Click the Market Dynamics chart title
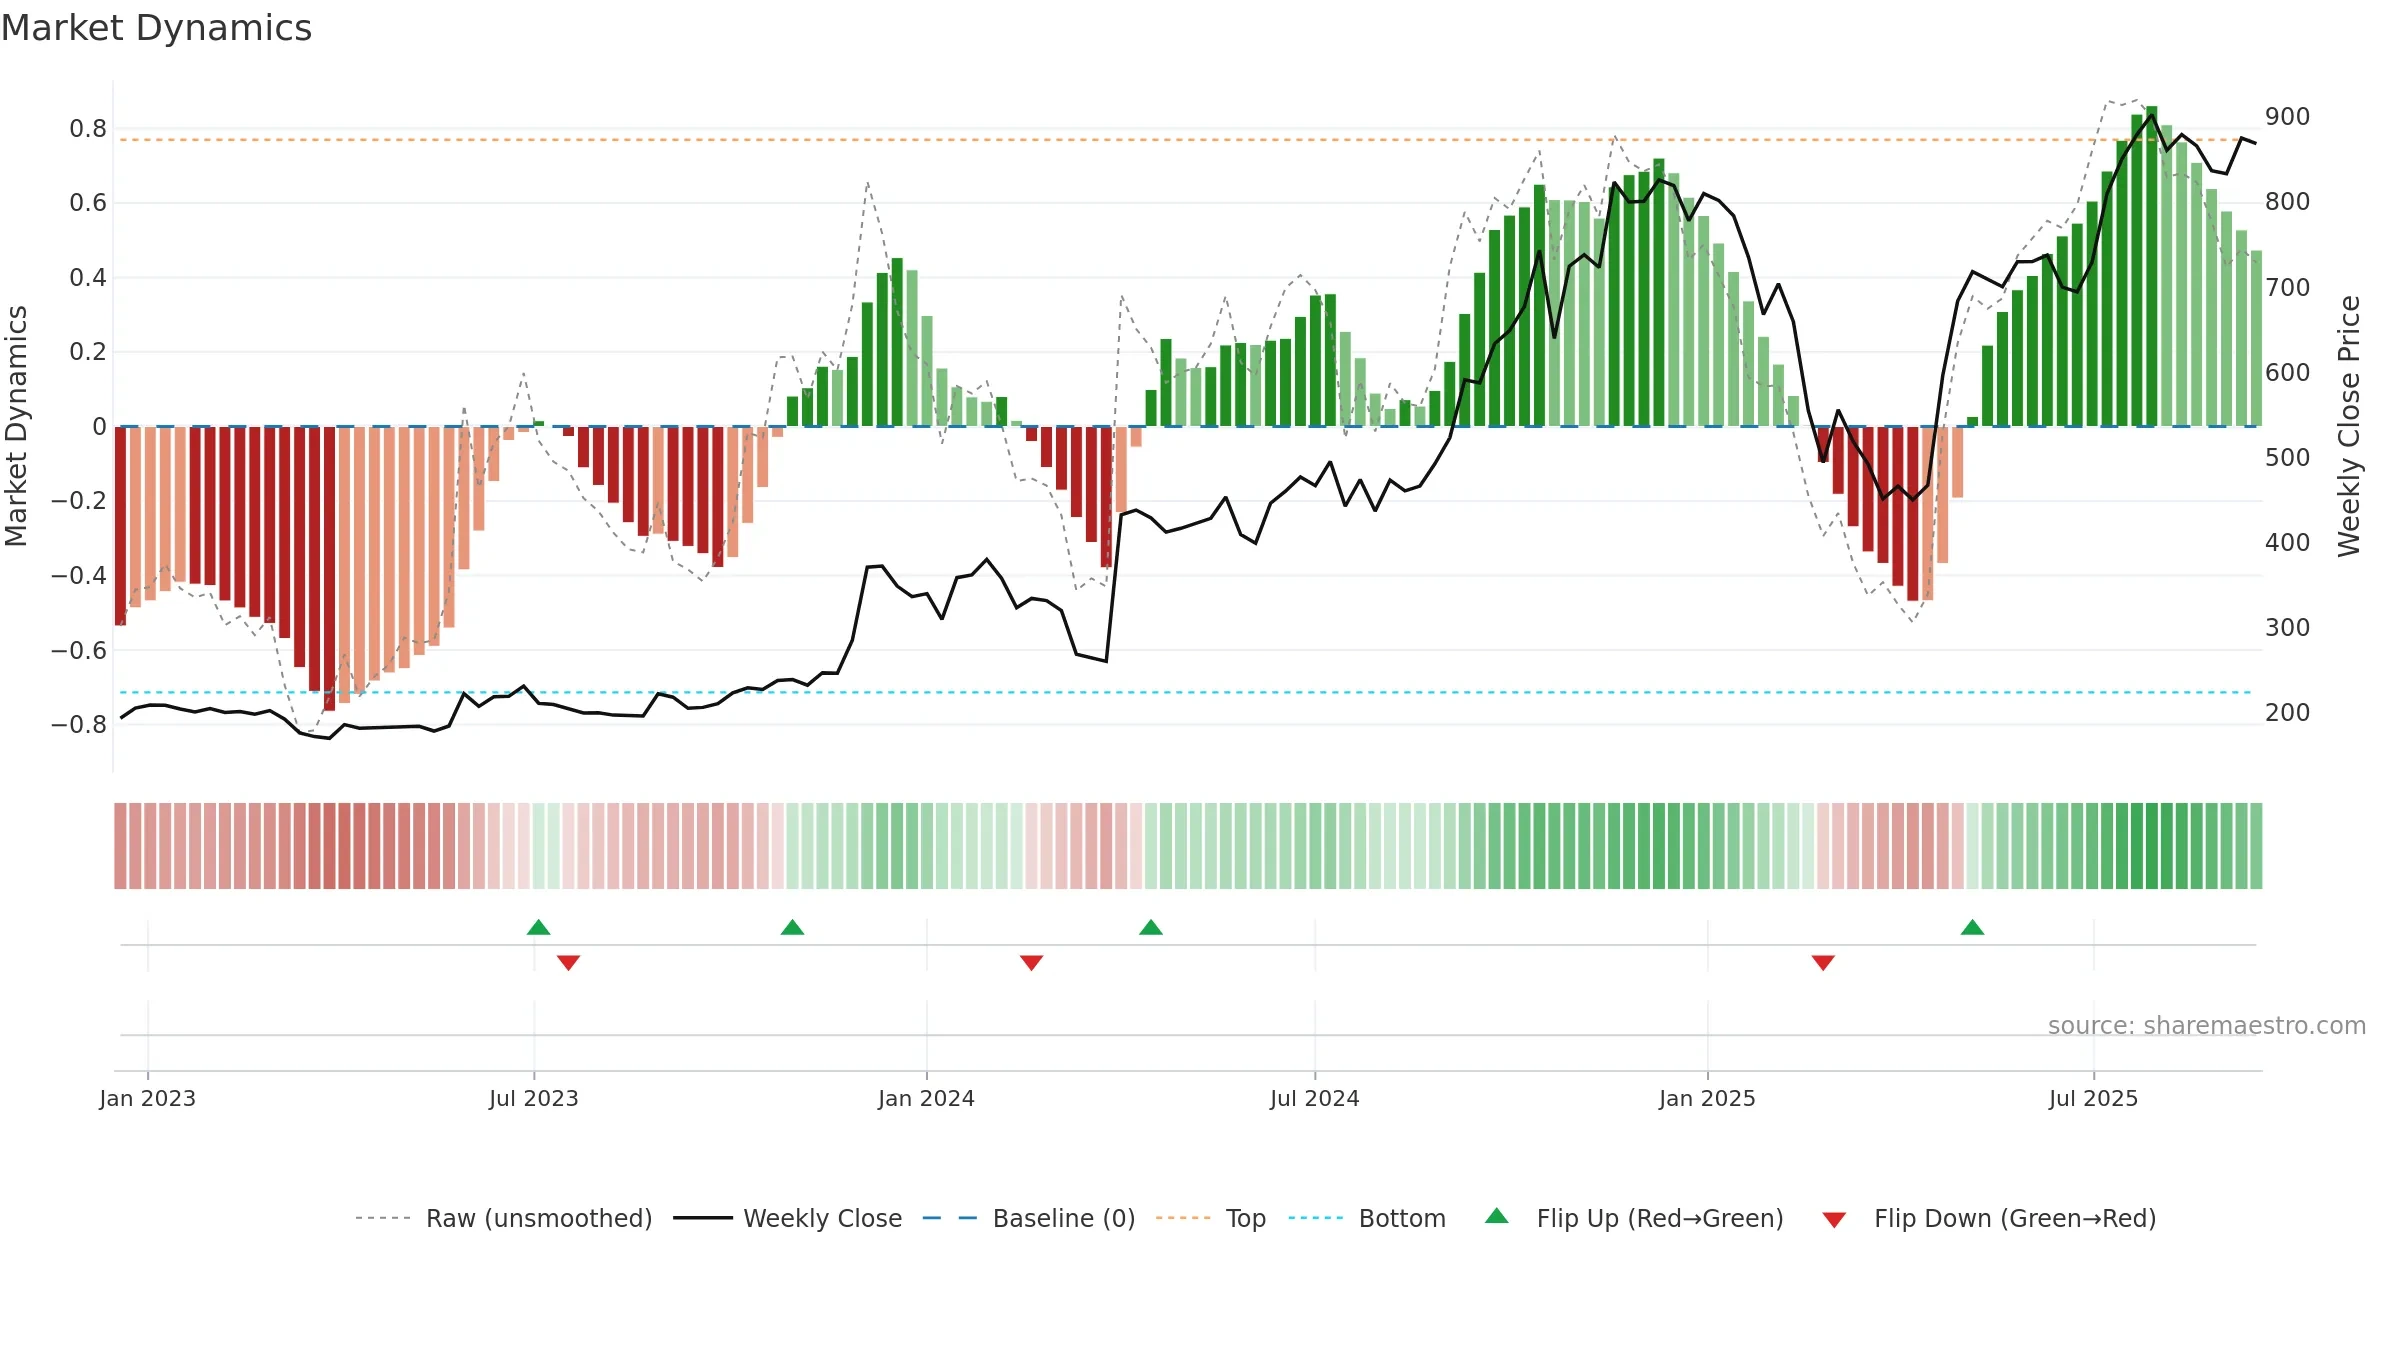2400x1350 pixels. point(157,28)
